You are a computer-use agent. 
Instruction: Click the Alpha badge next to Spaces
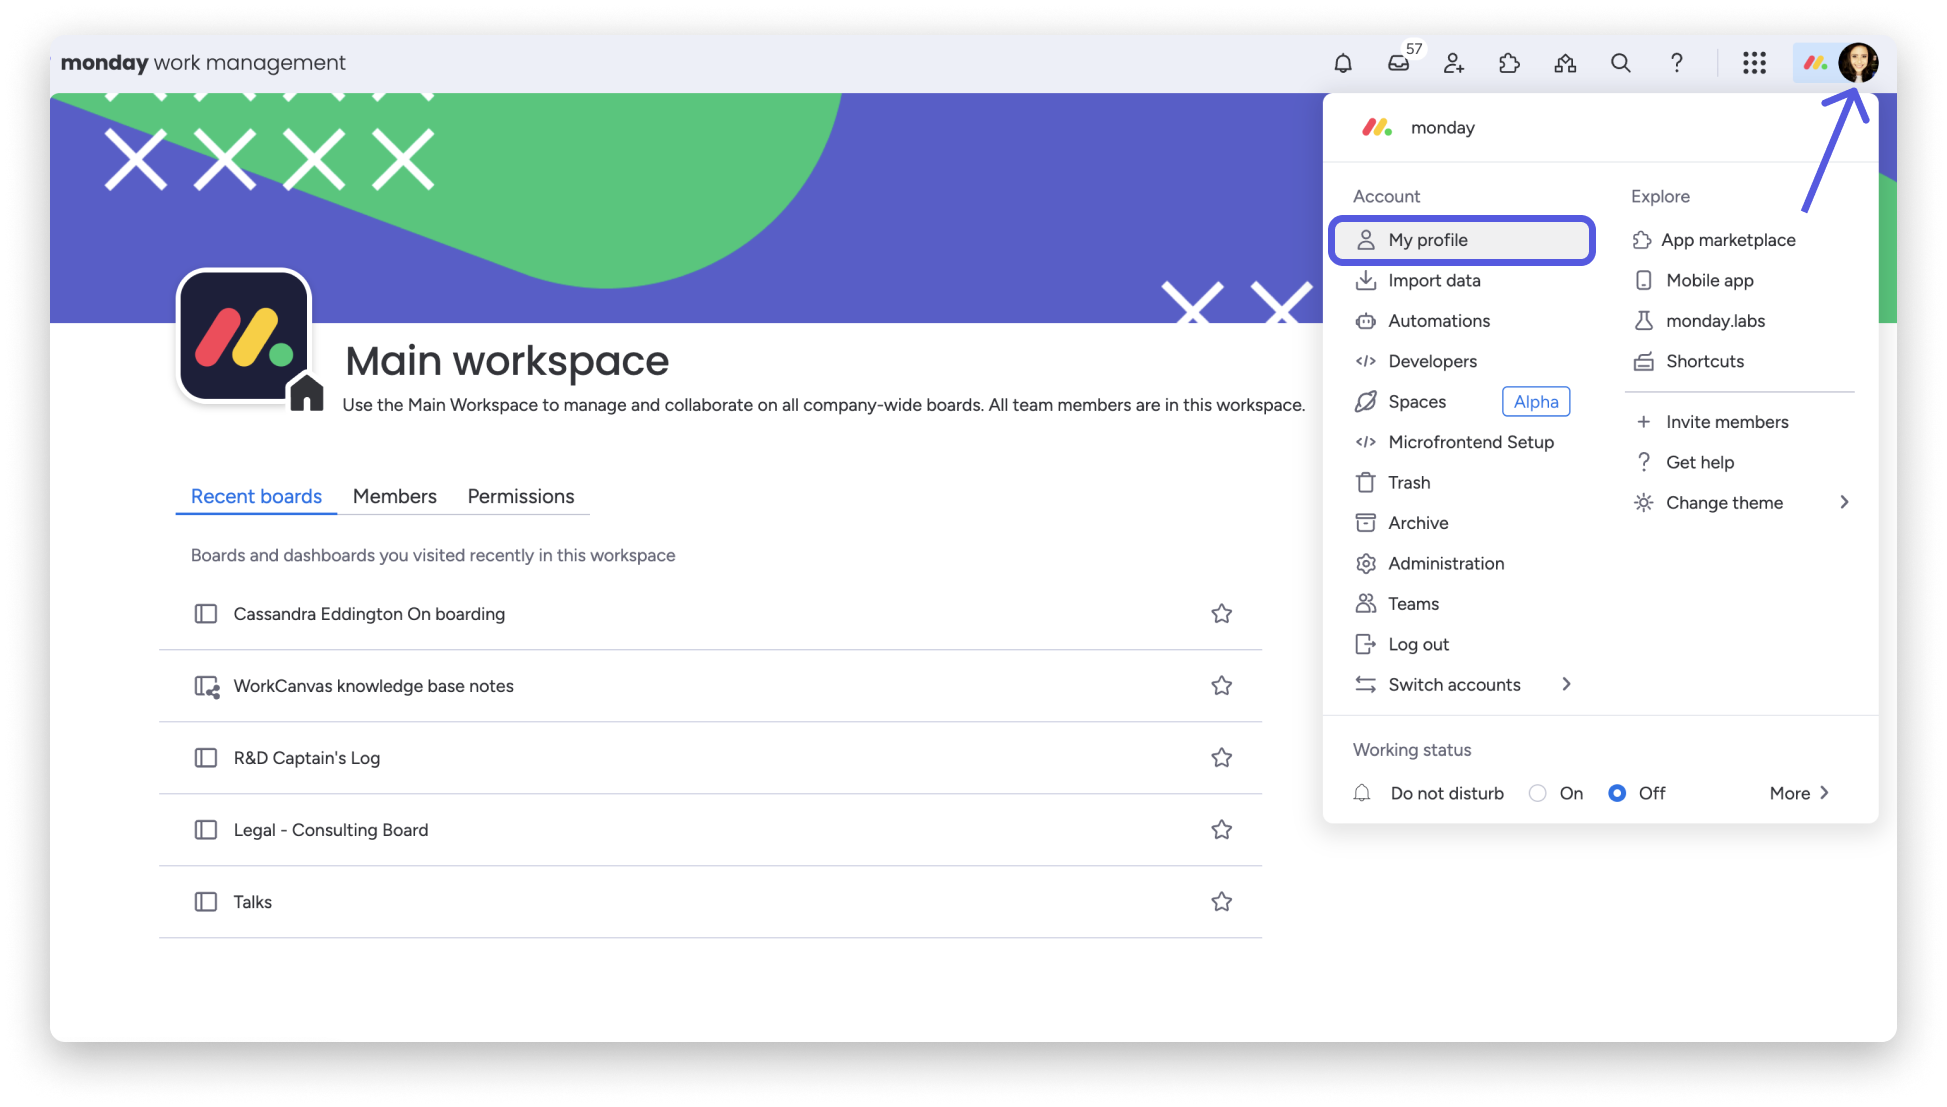[1536, 402]
